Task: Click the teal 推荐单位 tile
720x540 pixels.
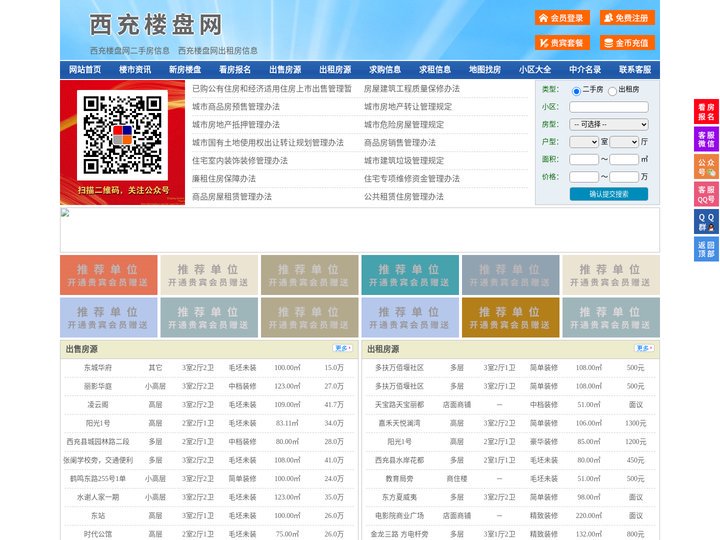Action: tap(410, 275)
